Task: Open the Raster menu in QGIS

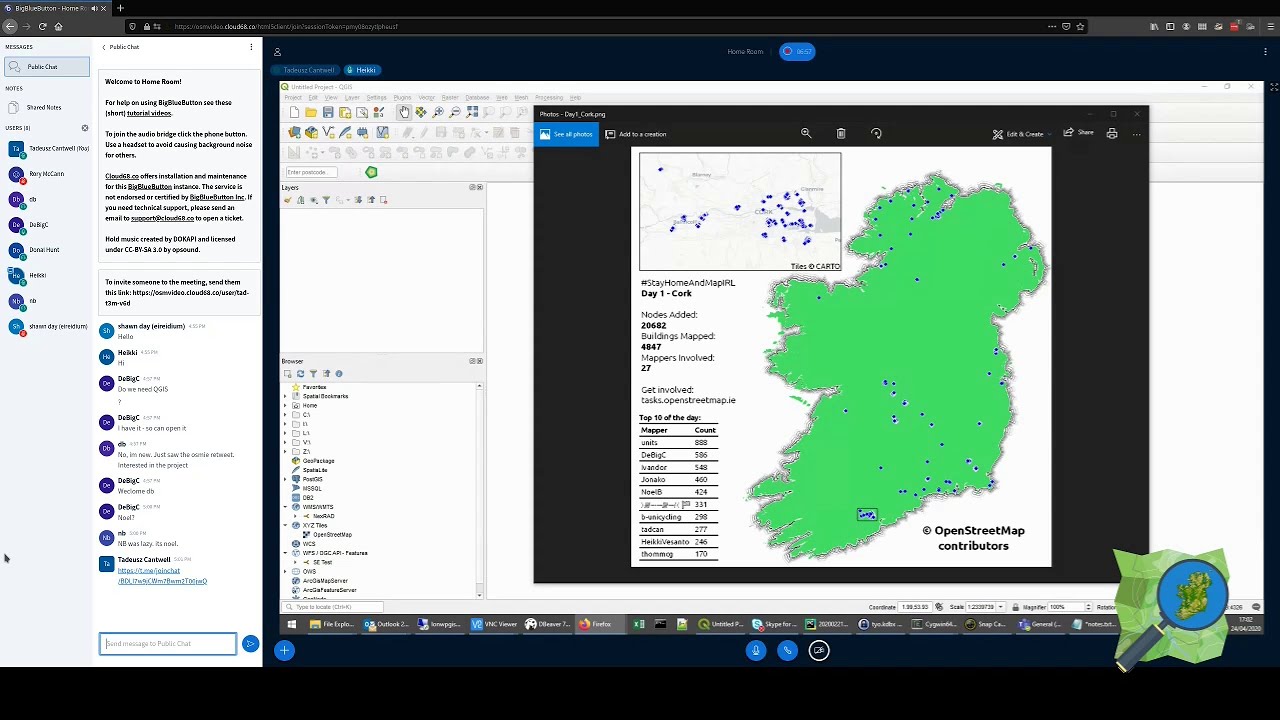Action: pos(450,97)
